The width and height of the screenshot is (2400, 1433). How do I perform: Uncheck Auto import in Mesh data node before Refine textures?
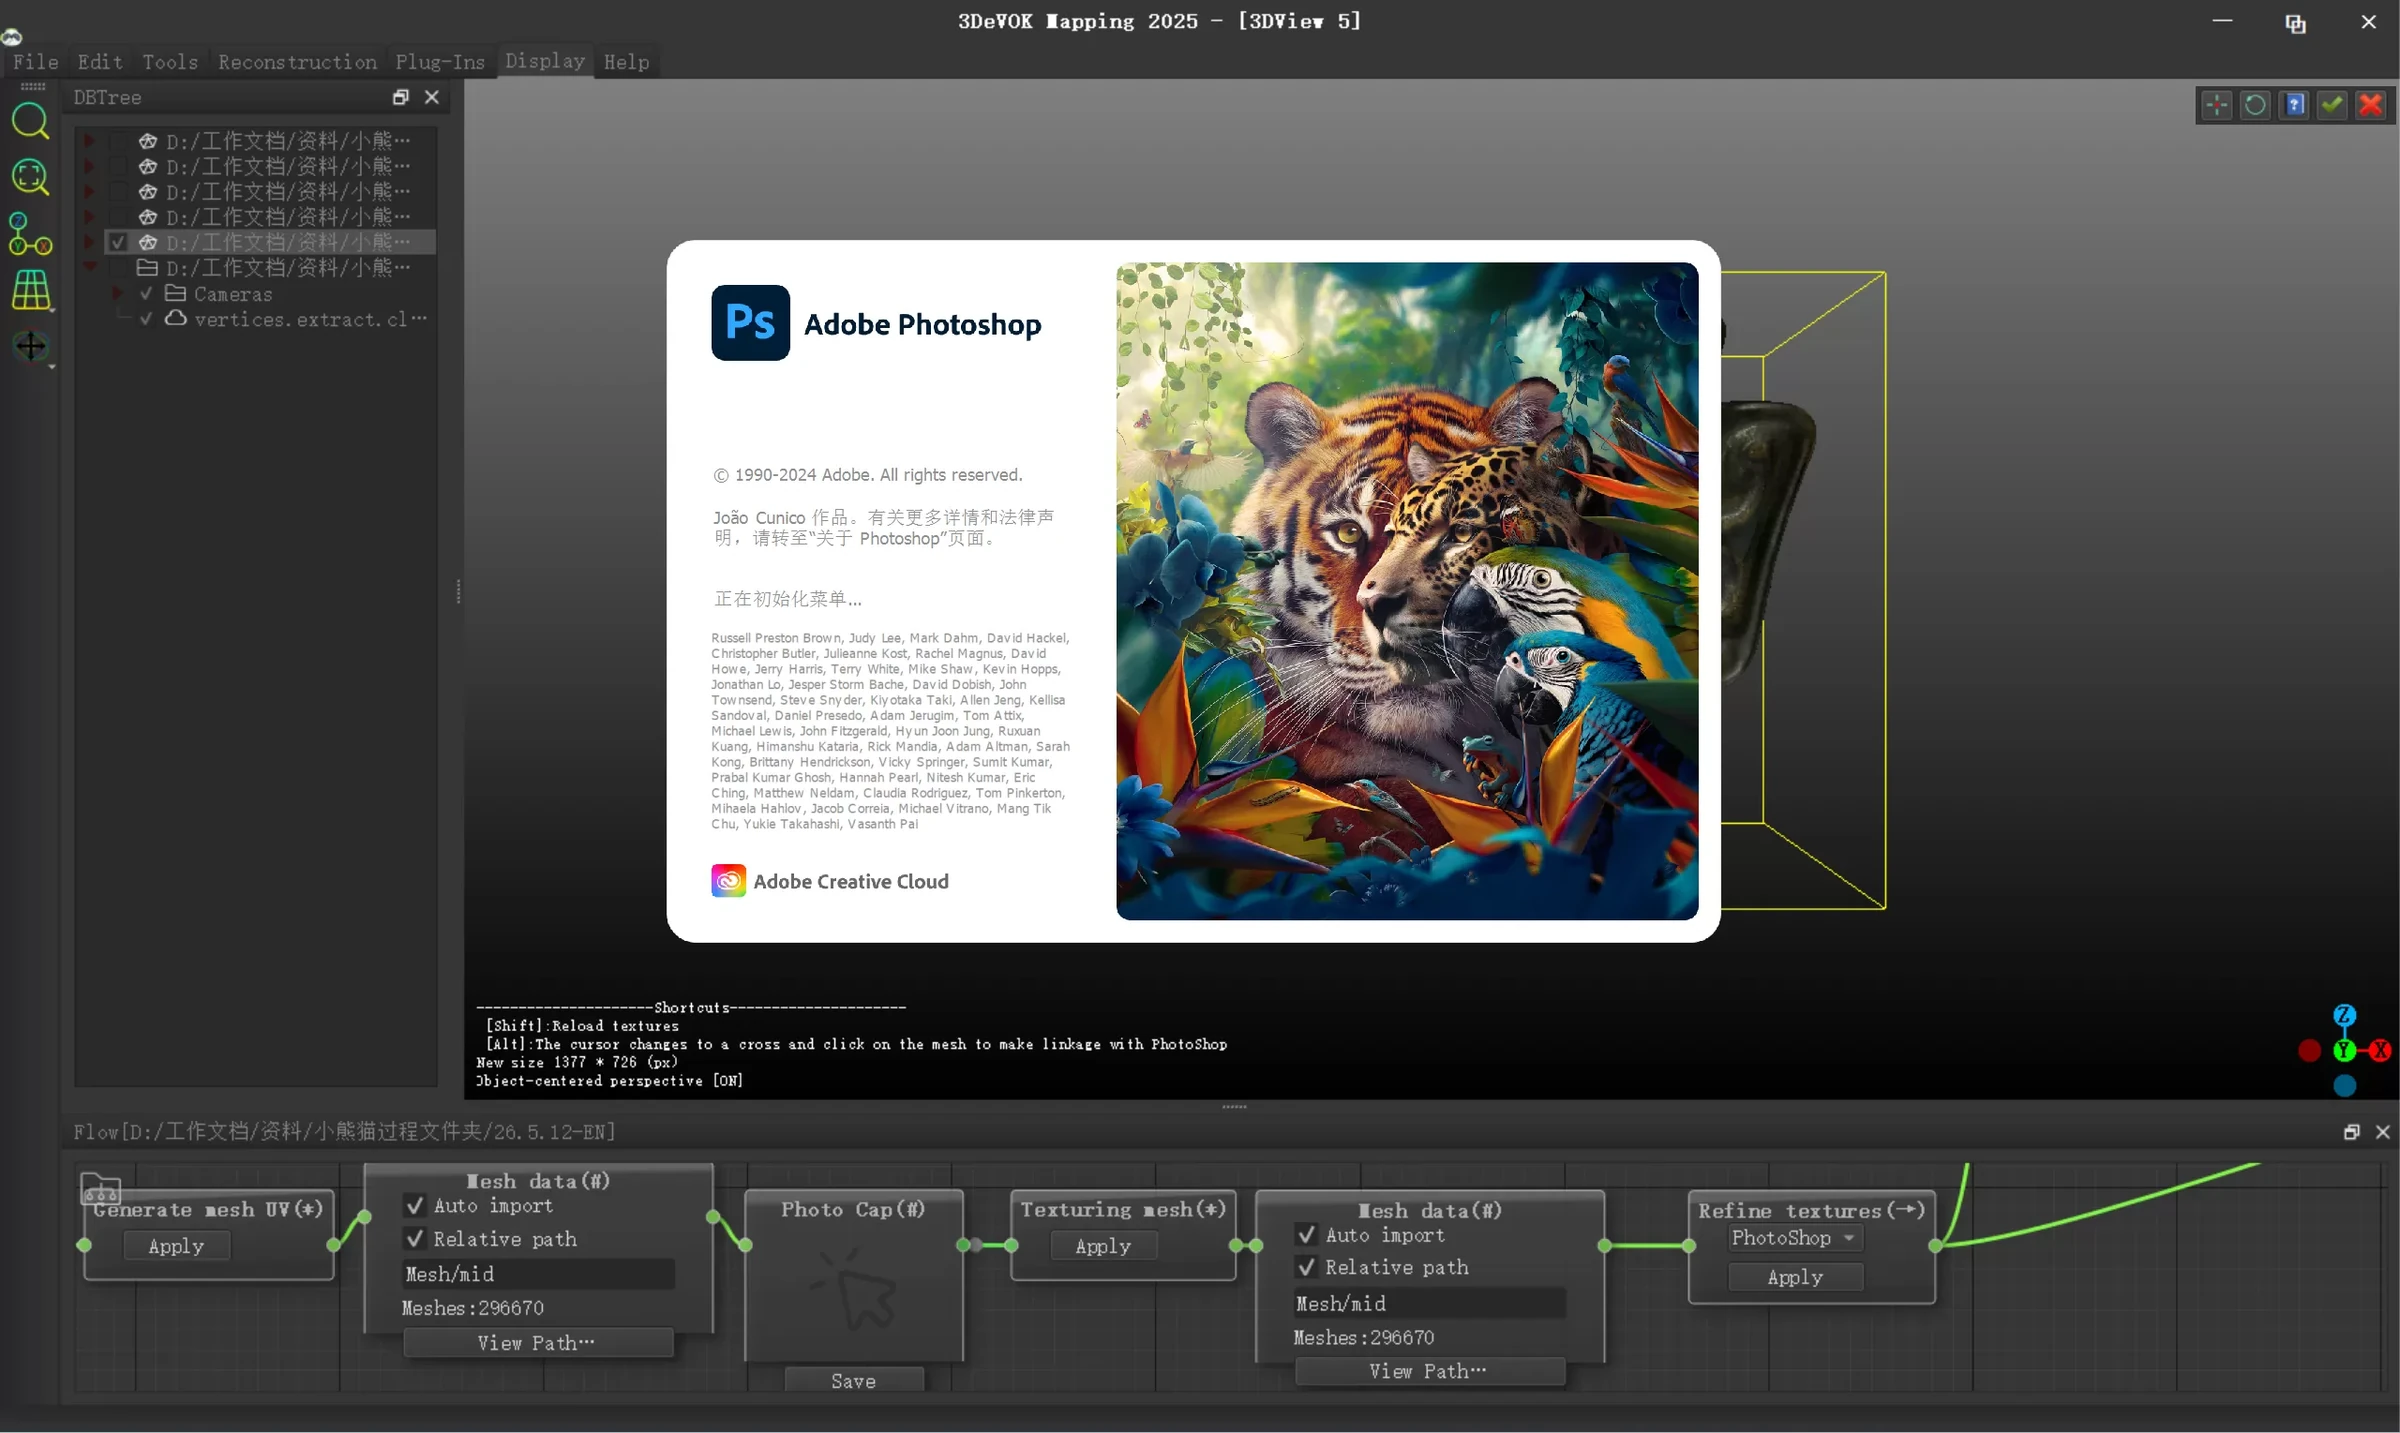[x=1306, y=1235]
